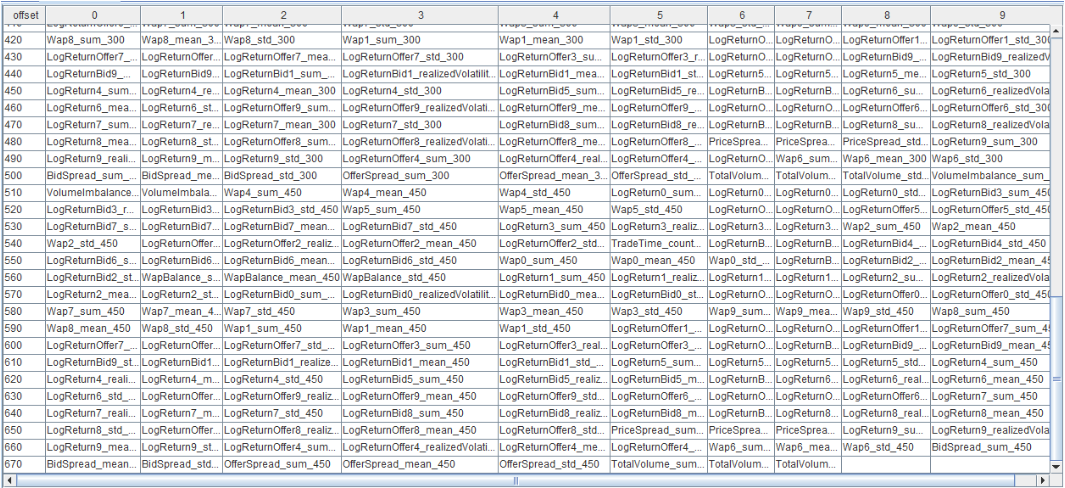Select cell Wap8_mean_450
Viewport: 1065px width, 488px height.
coord(92,328)
